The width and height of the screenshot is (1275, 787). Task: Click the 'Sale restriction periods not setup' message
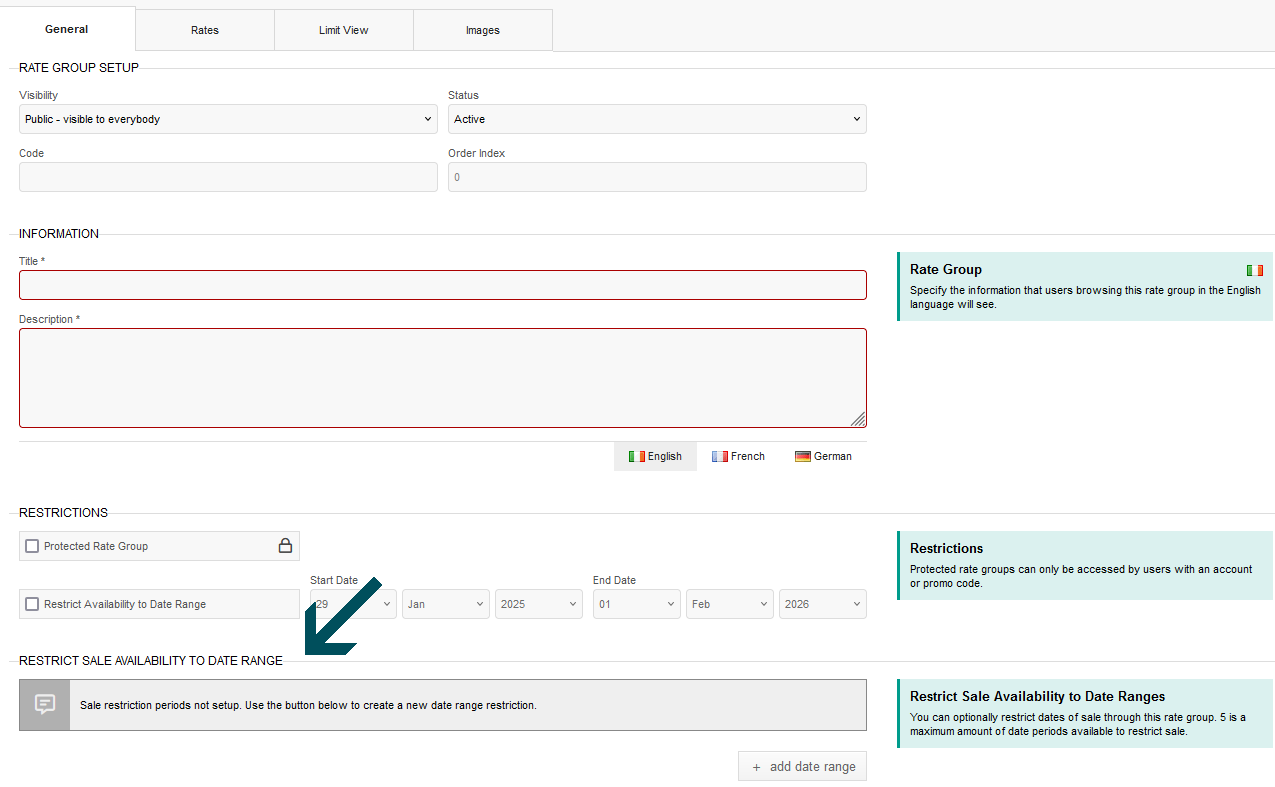coord(308,705)
